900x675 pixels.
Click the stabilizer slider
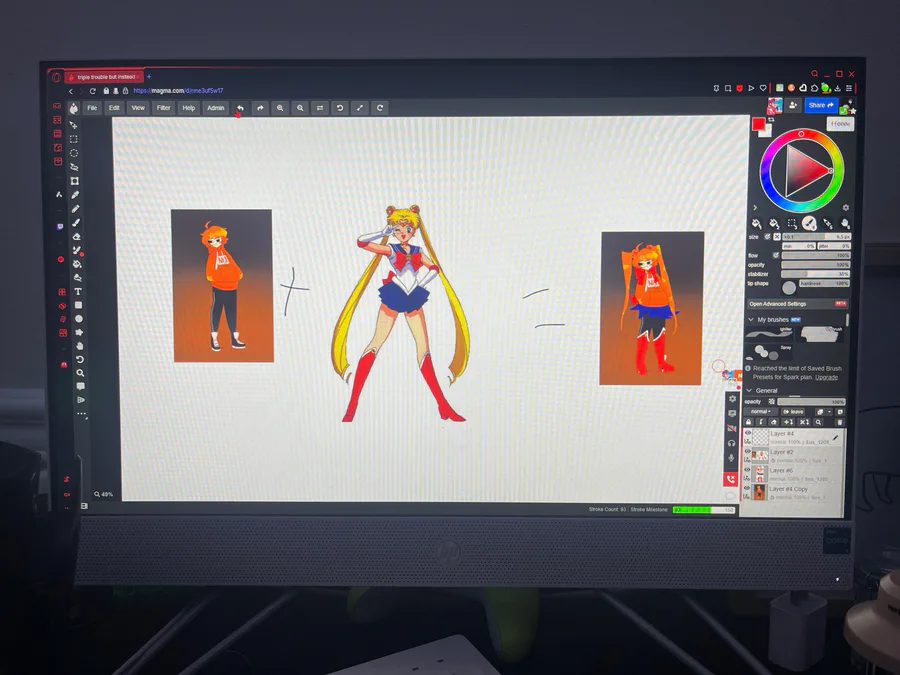tap(816, 274)
